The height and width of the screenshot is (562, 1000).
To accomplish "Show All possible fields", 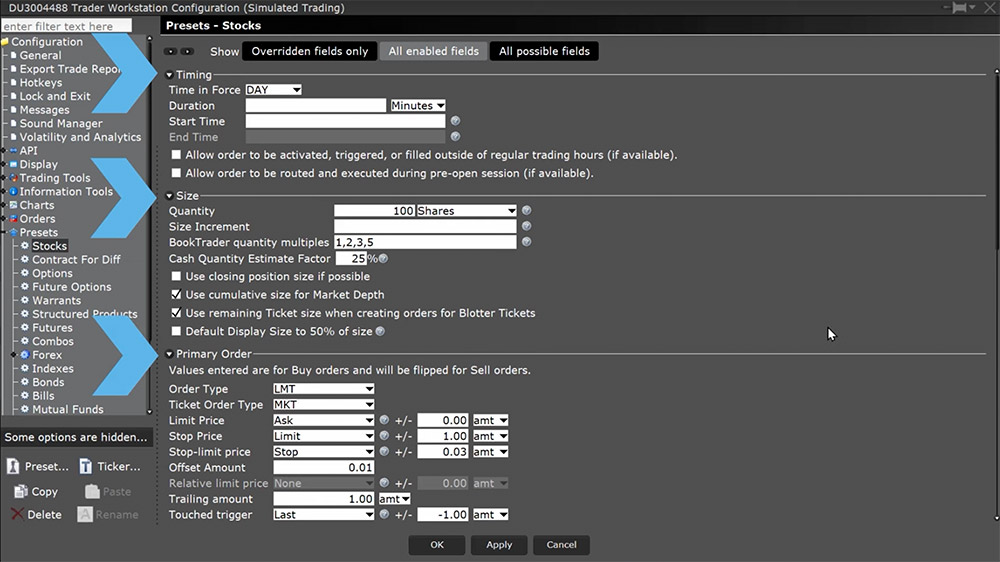I will (x=544, y=51).
